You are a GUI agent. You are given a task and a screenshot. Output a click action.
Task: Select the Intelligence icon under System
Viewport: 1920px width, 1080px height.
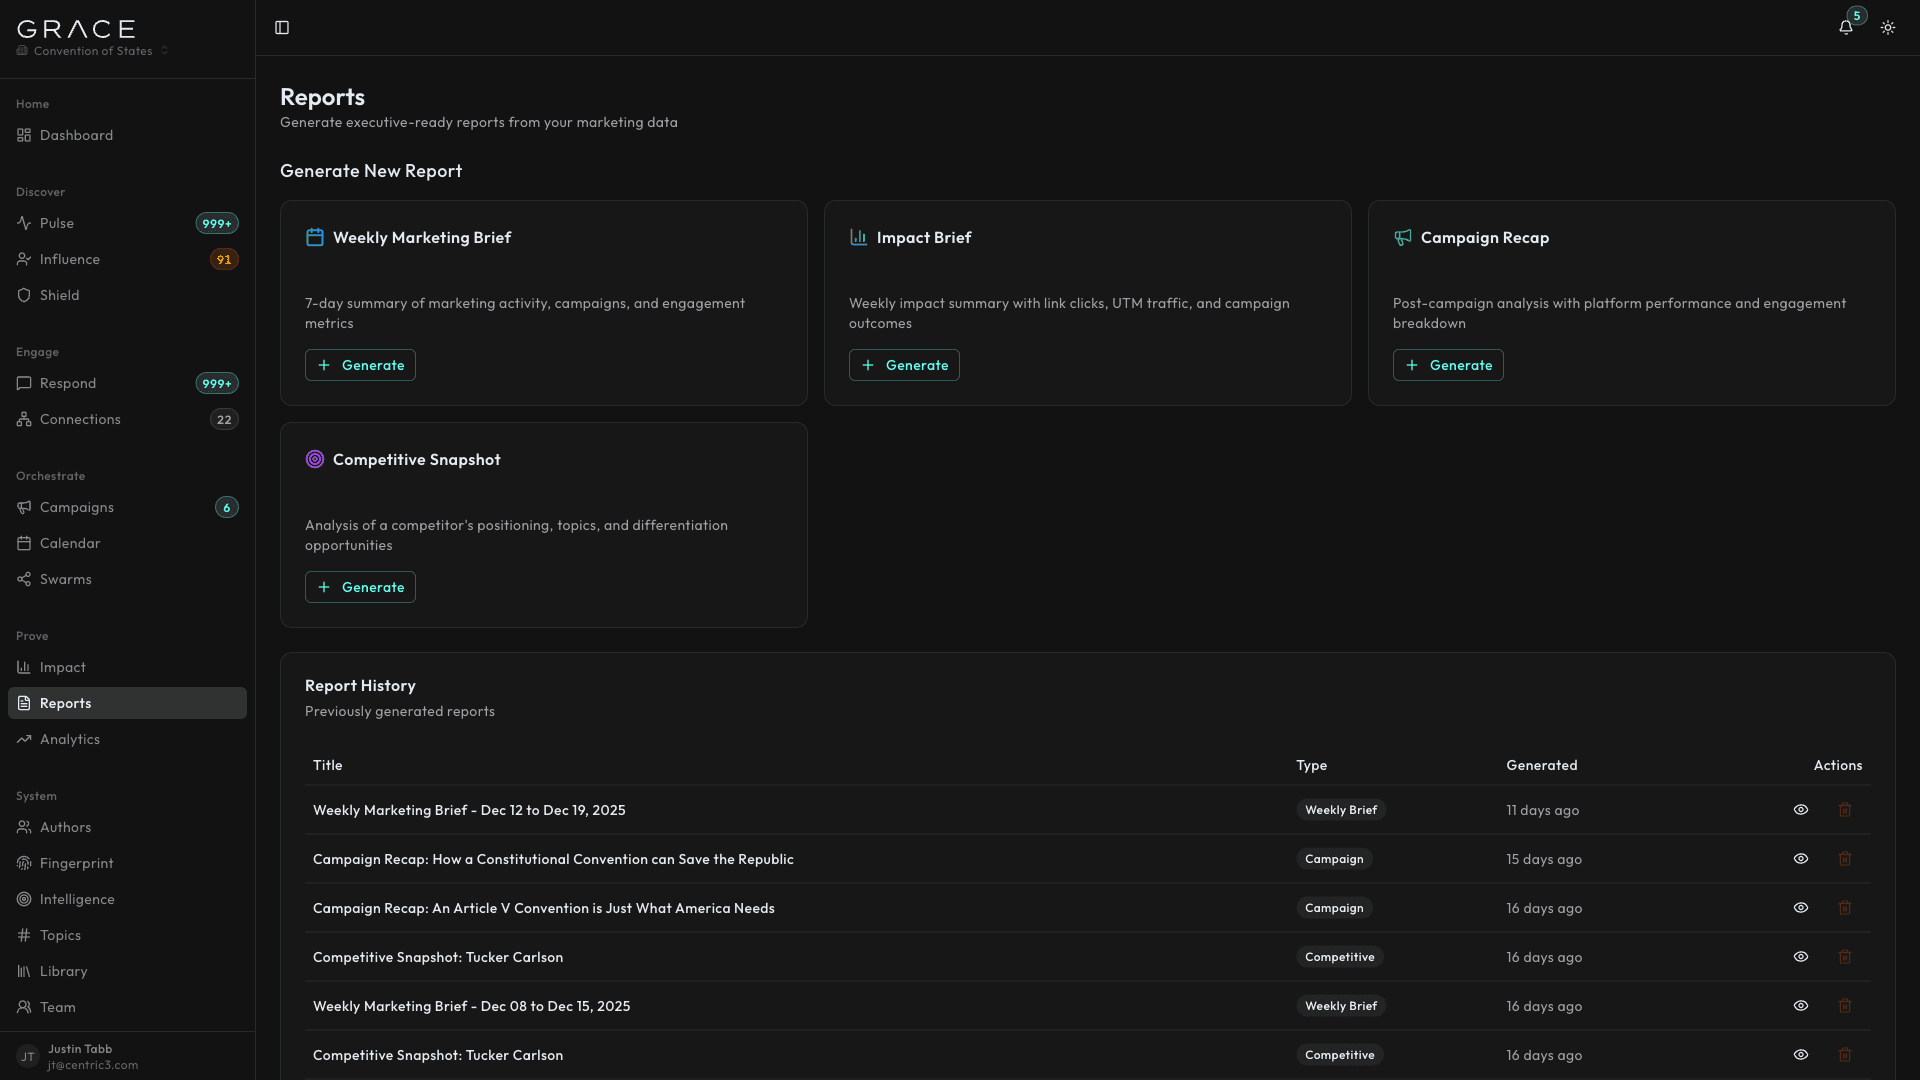click(25, 899)
